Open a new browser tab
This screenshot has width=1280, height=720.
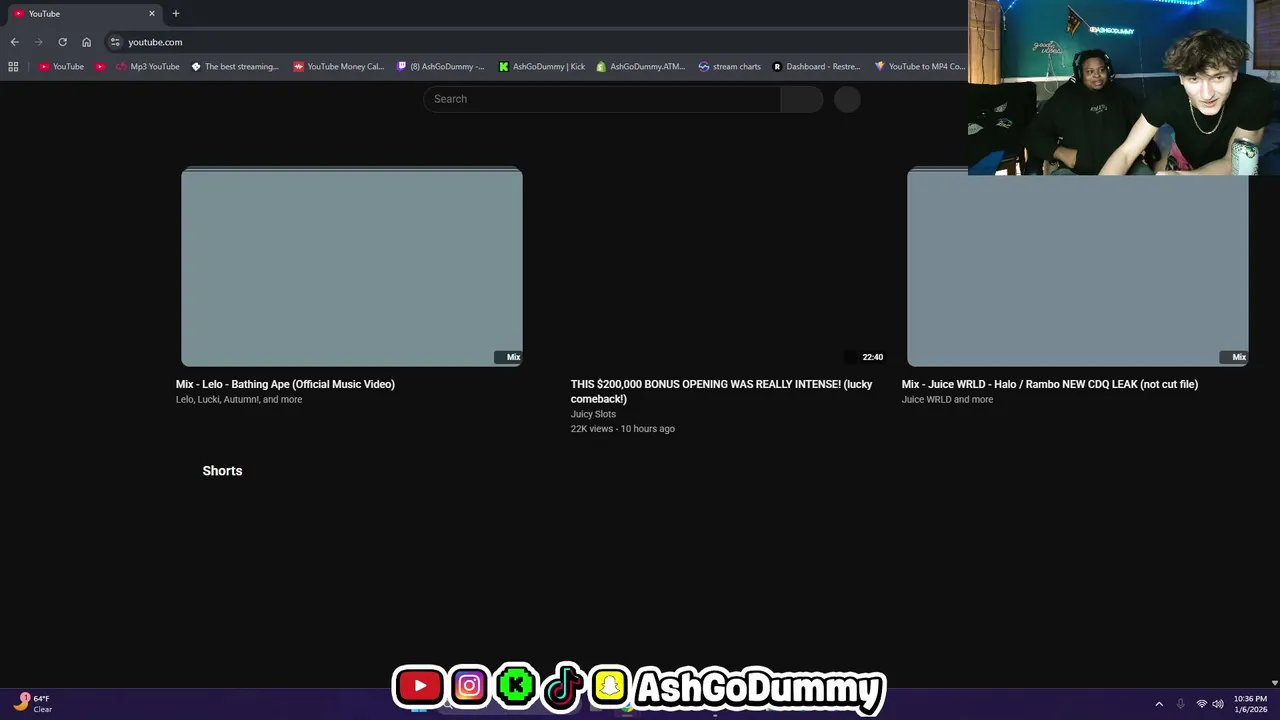[x=176, y=14]
